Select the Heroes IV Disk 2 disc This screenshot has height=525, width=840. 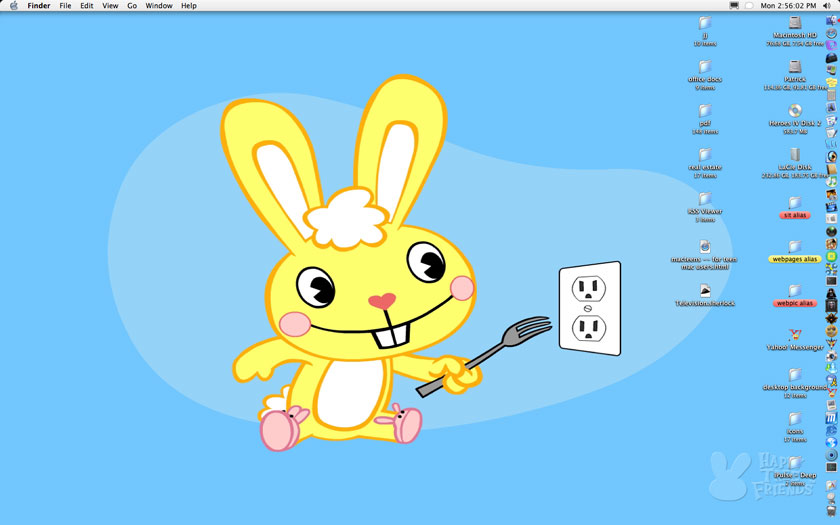click(795, 110)
